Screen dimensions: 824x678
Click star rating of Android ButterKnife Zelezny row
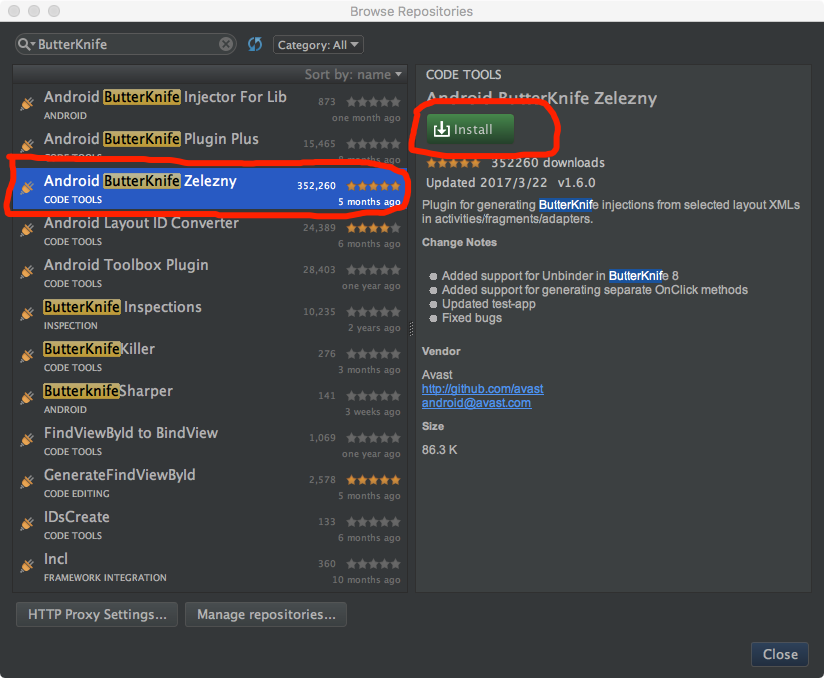[373, 186]
